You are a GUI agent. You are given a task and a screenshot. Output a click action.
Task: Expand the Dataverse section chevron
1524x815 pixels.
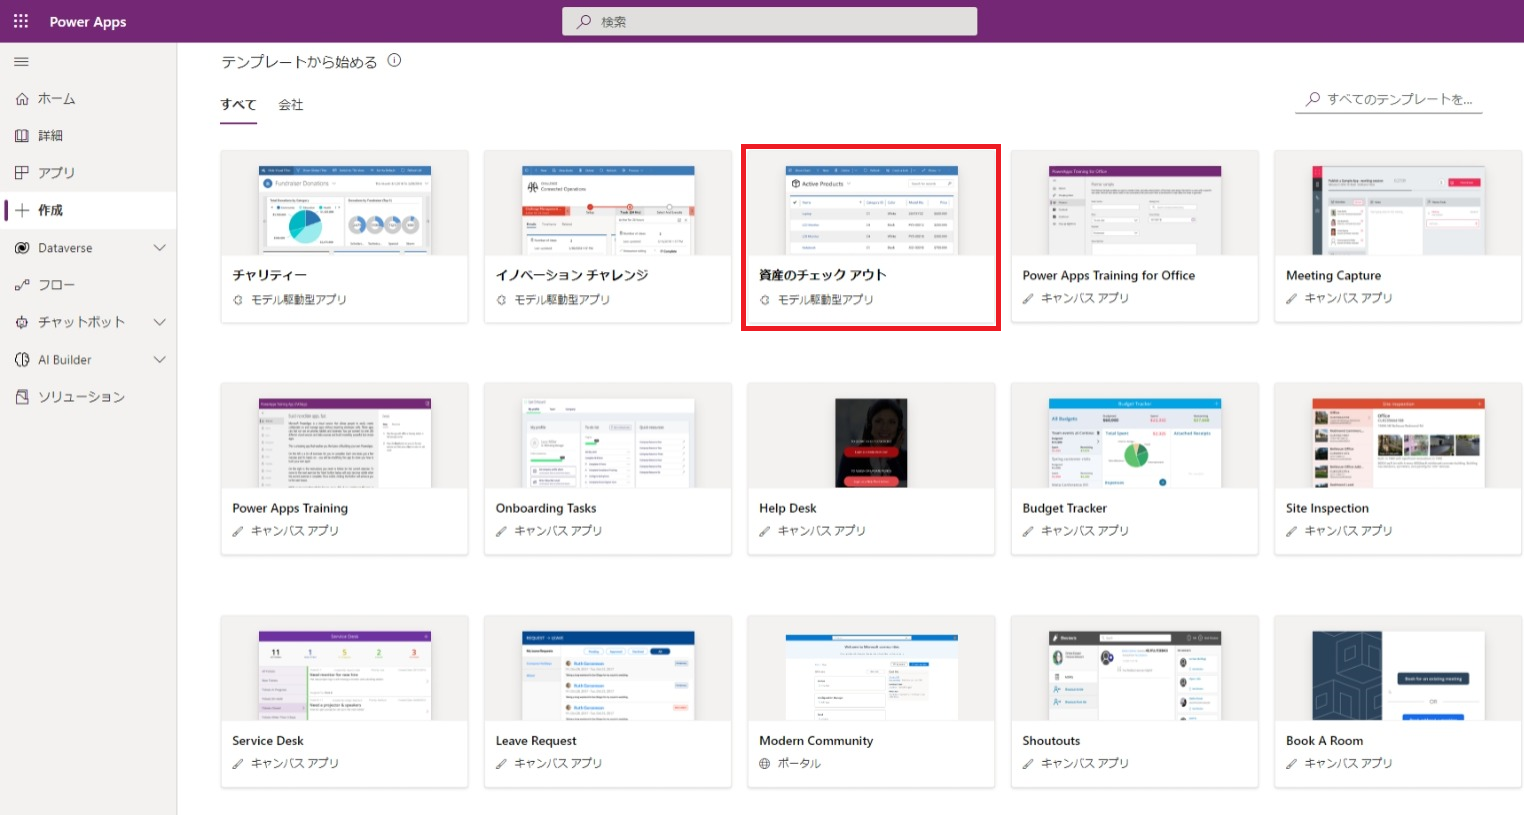(159, 248)
